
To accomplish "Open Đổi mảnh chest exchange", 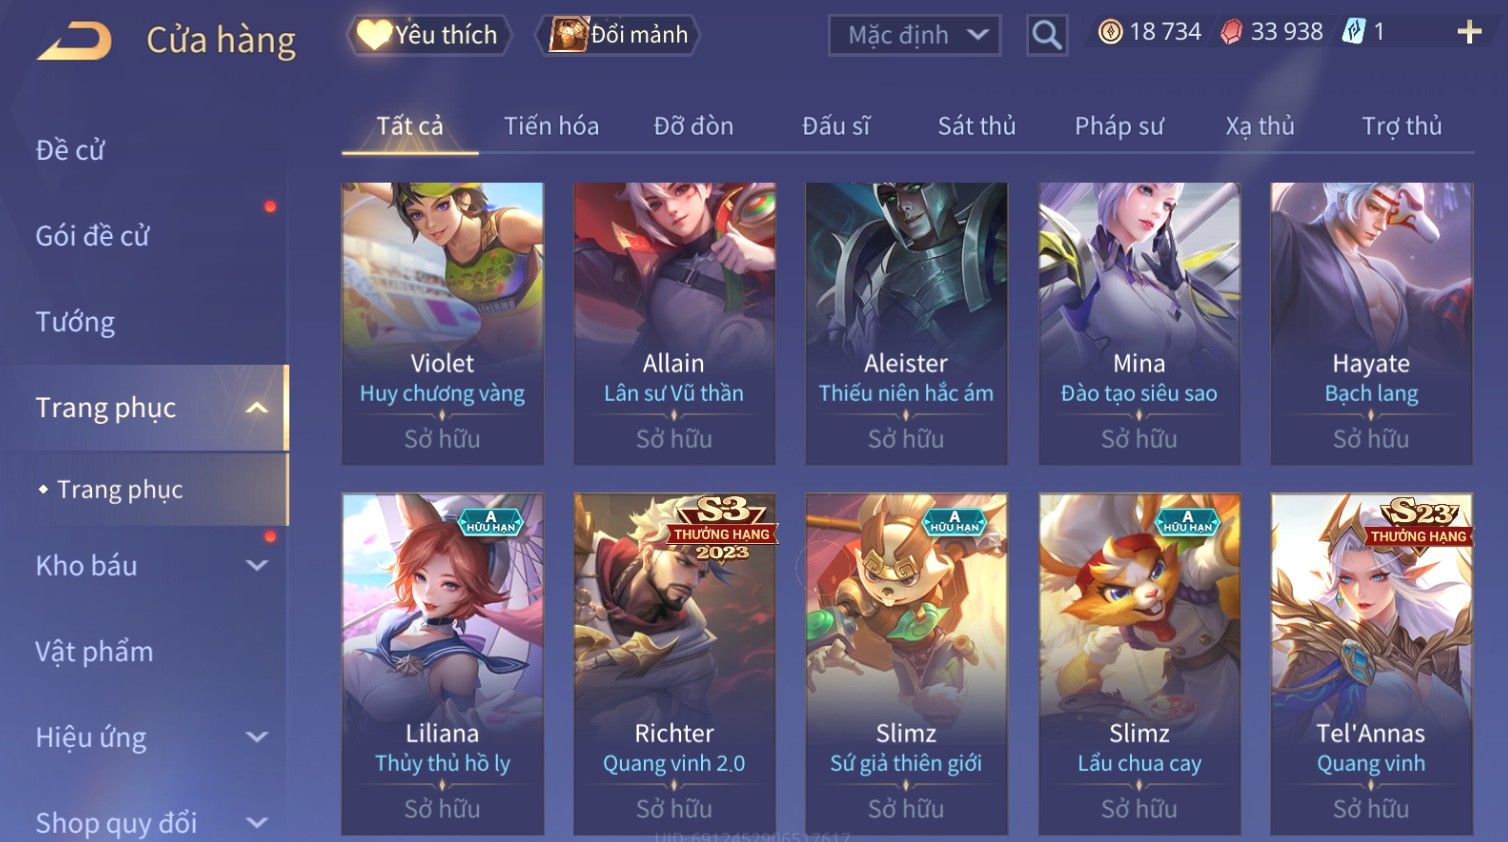I will [620, 35].
